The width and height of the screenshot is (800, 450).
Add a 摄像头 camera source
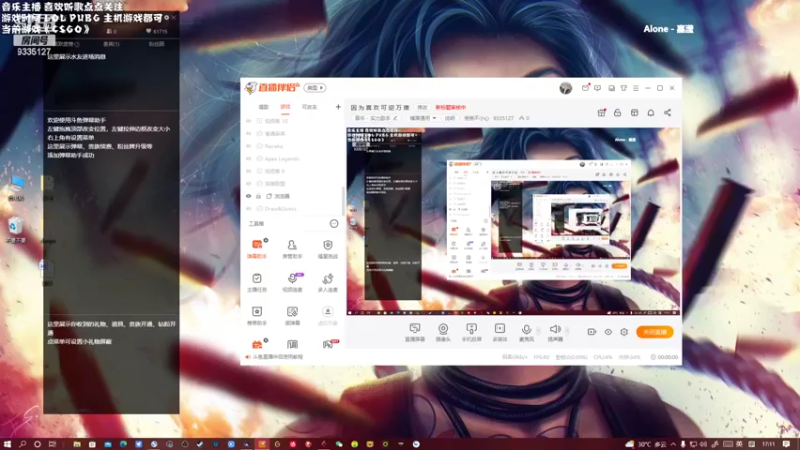click(443, 332)
